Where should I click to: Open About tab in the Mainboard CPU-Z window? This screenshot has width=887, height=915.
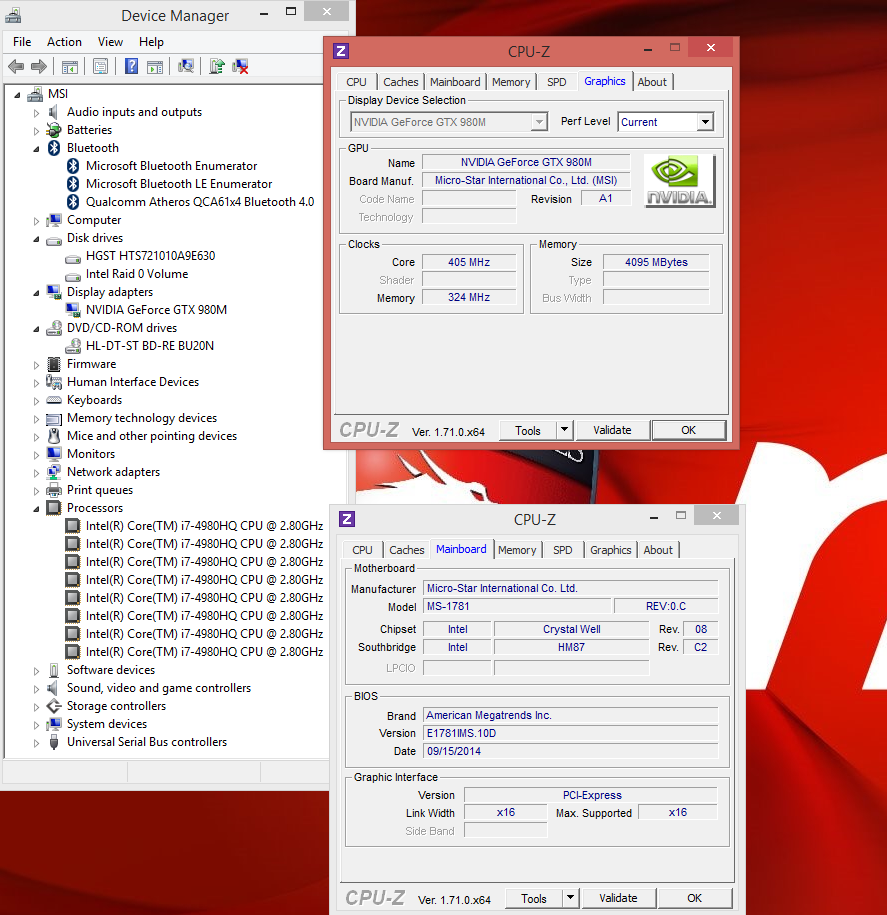point(658,550)
